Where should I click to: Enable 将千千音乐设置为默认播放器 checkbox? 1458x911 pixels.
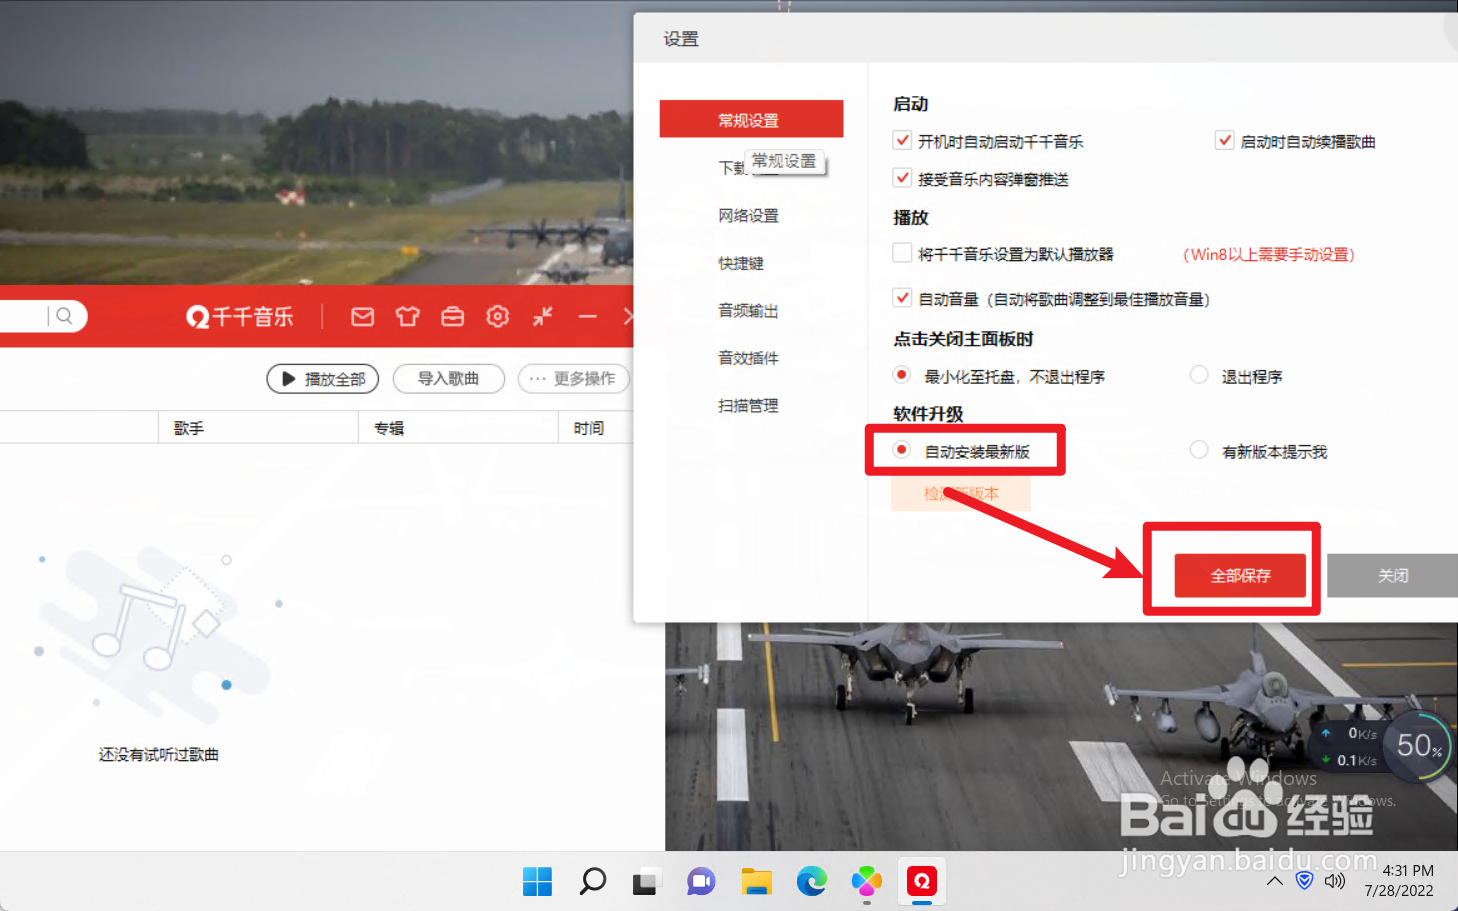(902, 253)
